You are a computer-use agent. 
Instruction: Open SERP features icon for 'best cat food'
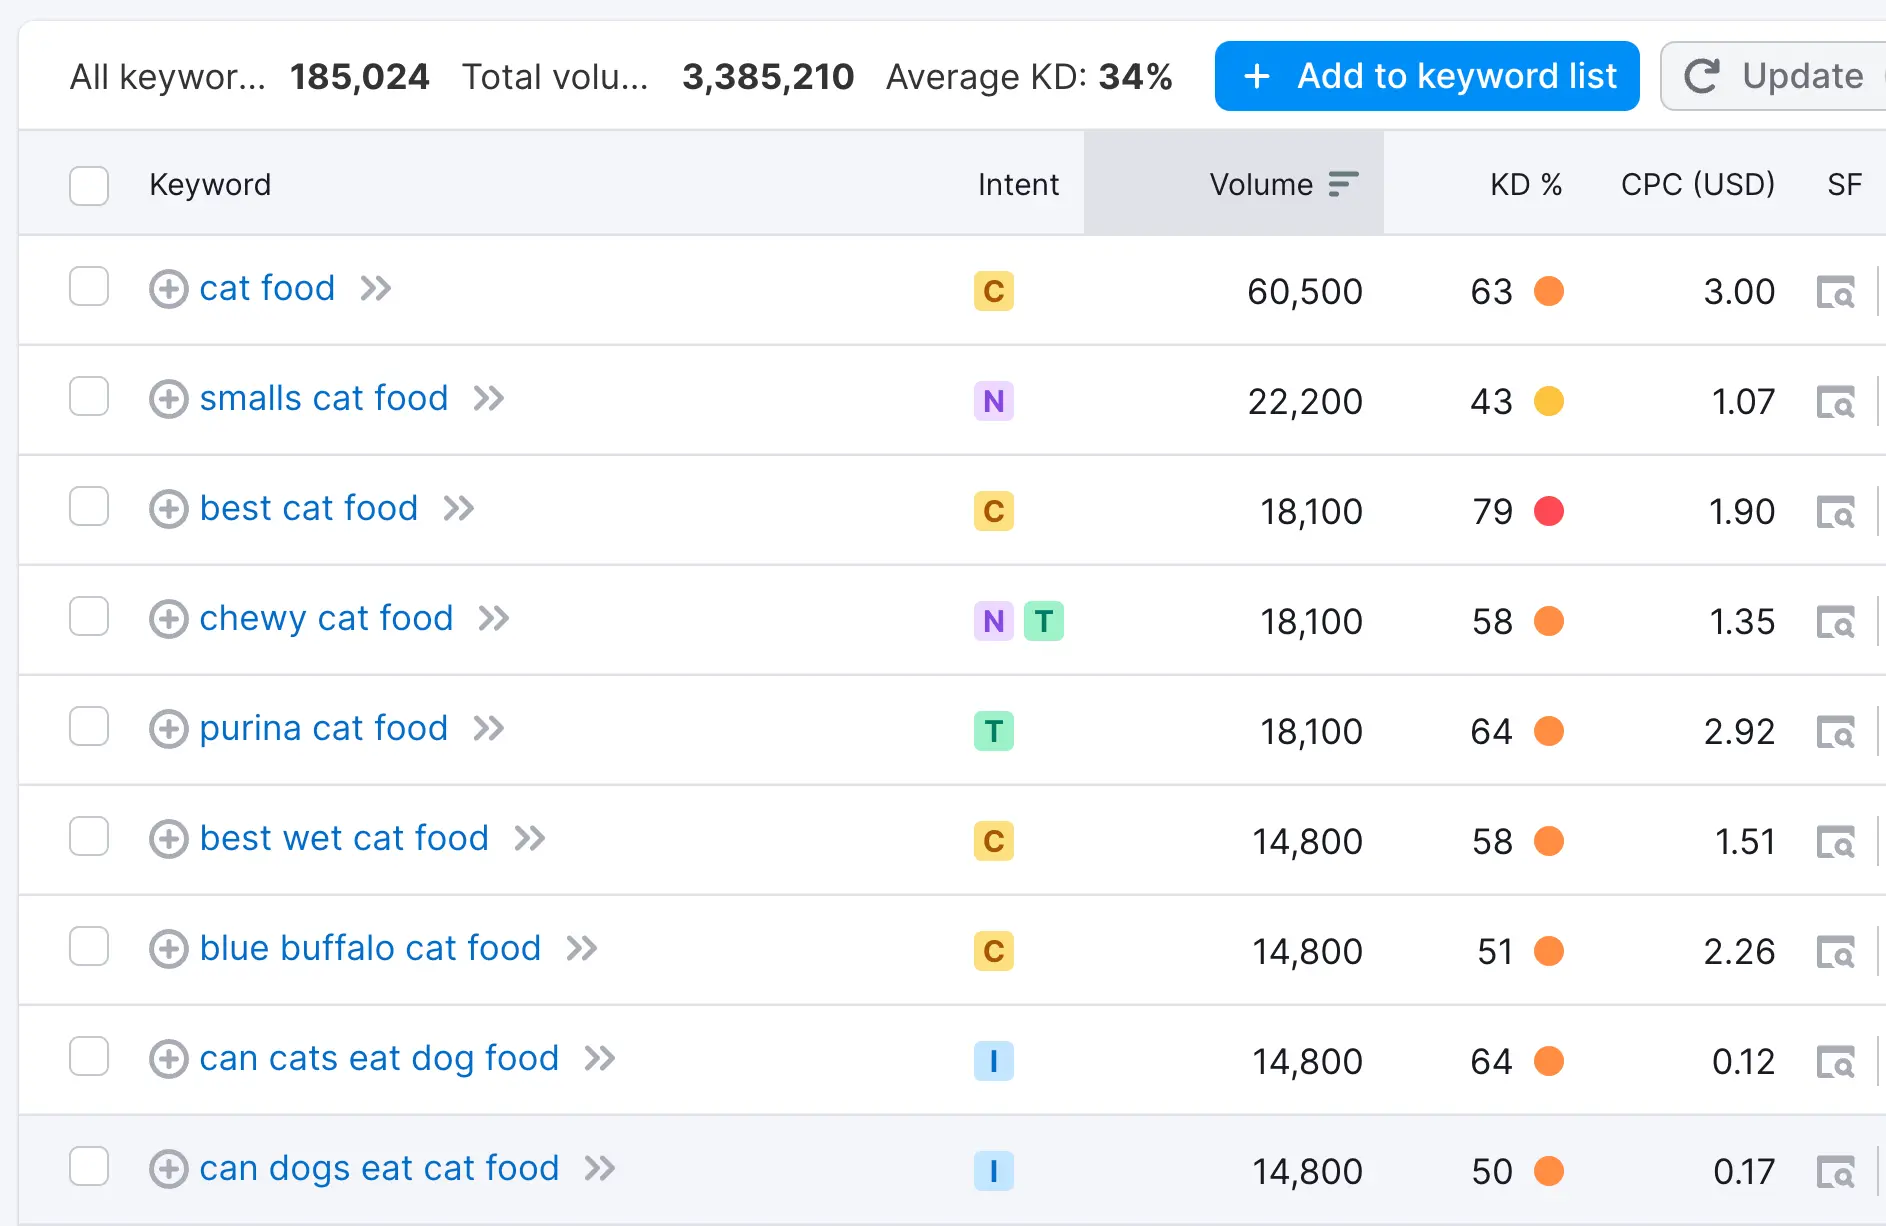1835,512
